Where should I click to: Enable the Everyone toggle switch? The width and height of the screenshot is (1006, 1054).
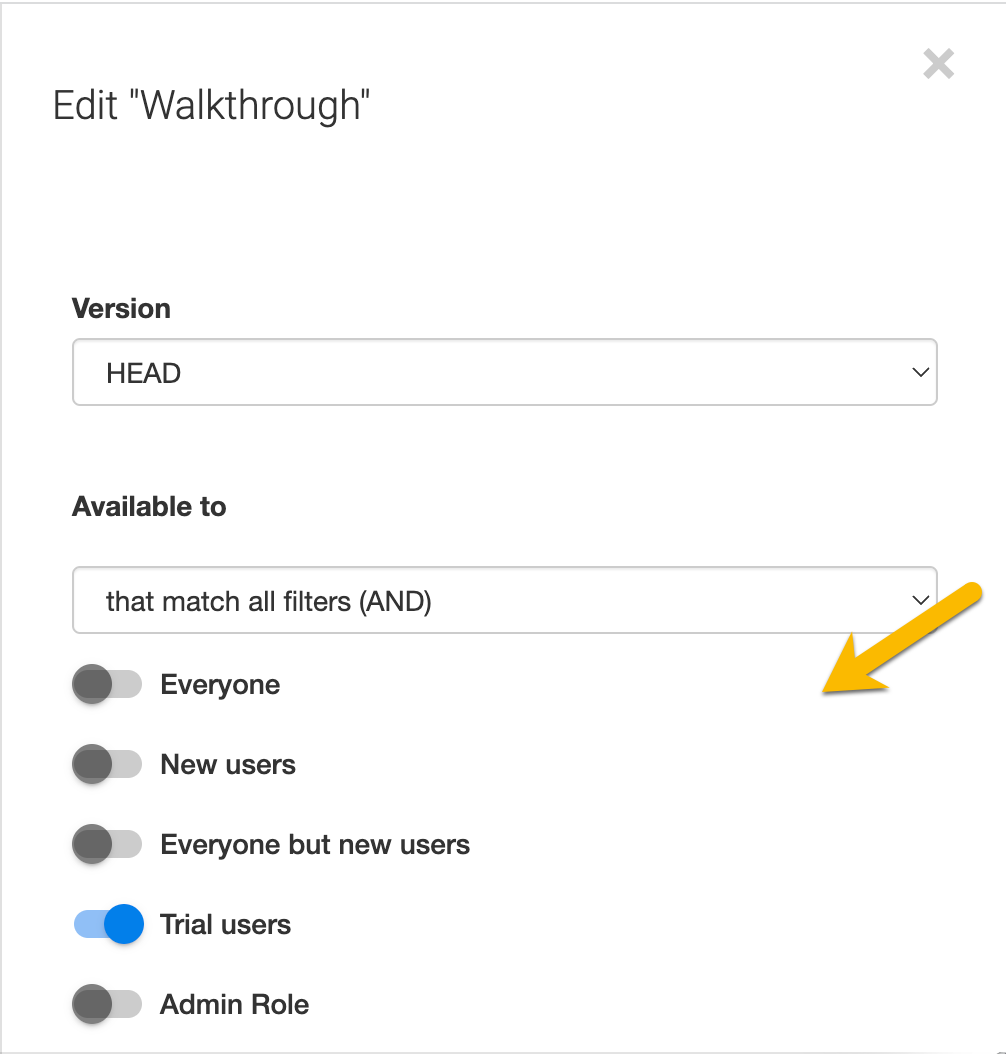tap(107, 685)
